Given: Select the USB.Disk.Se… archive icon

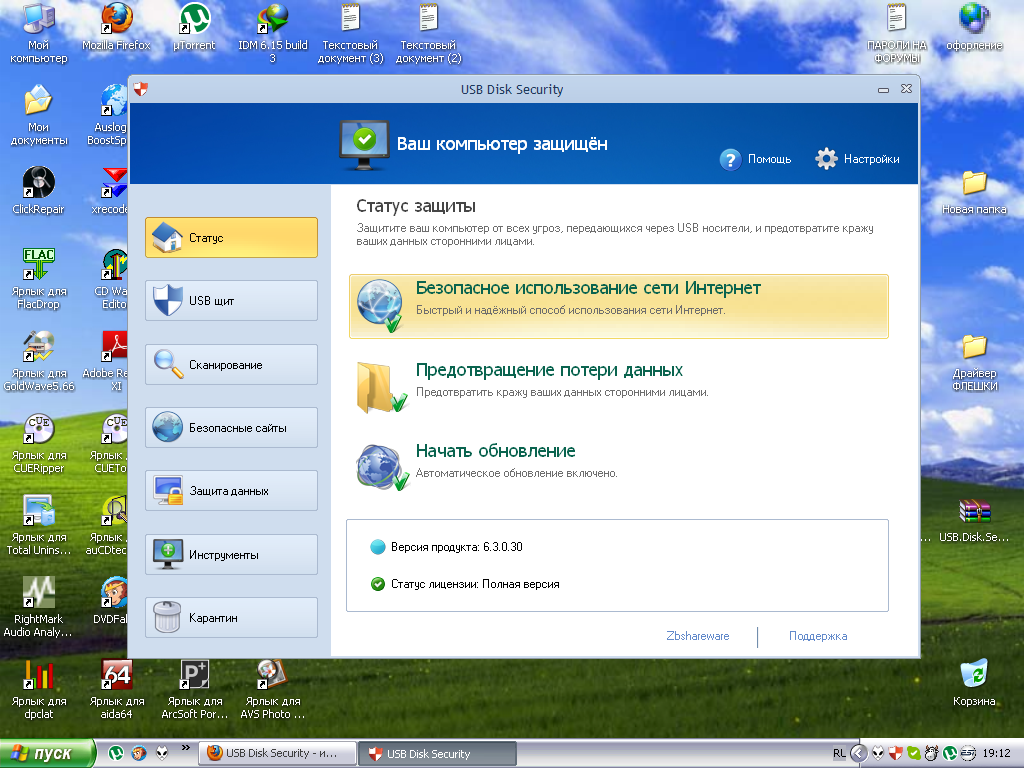Looking at the screenshot, I should pyautogui.click(x=974, y=520).
